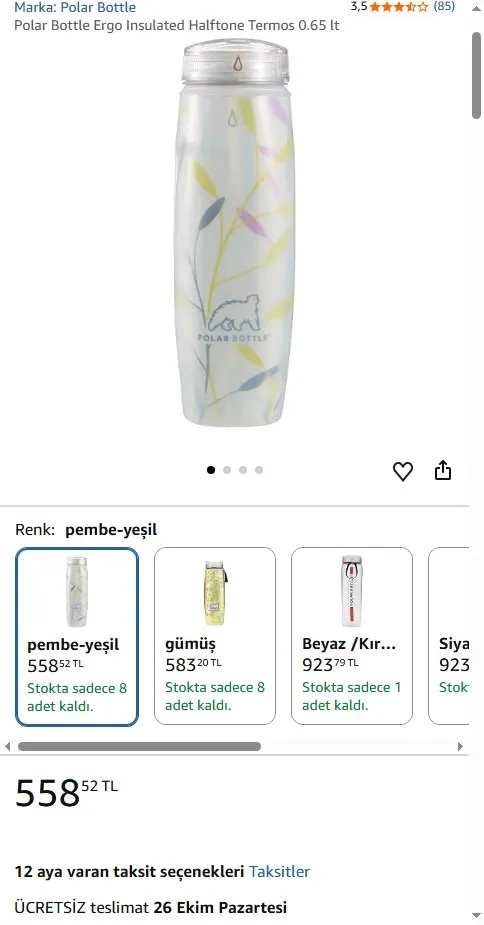
Task: Select the partially visible Siya color option
Action: (449, 636)
